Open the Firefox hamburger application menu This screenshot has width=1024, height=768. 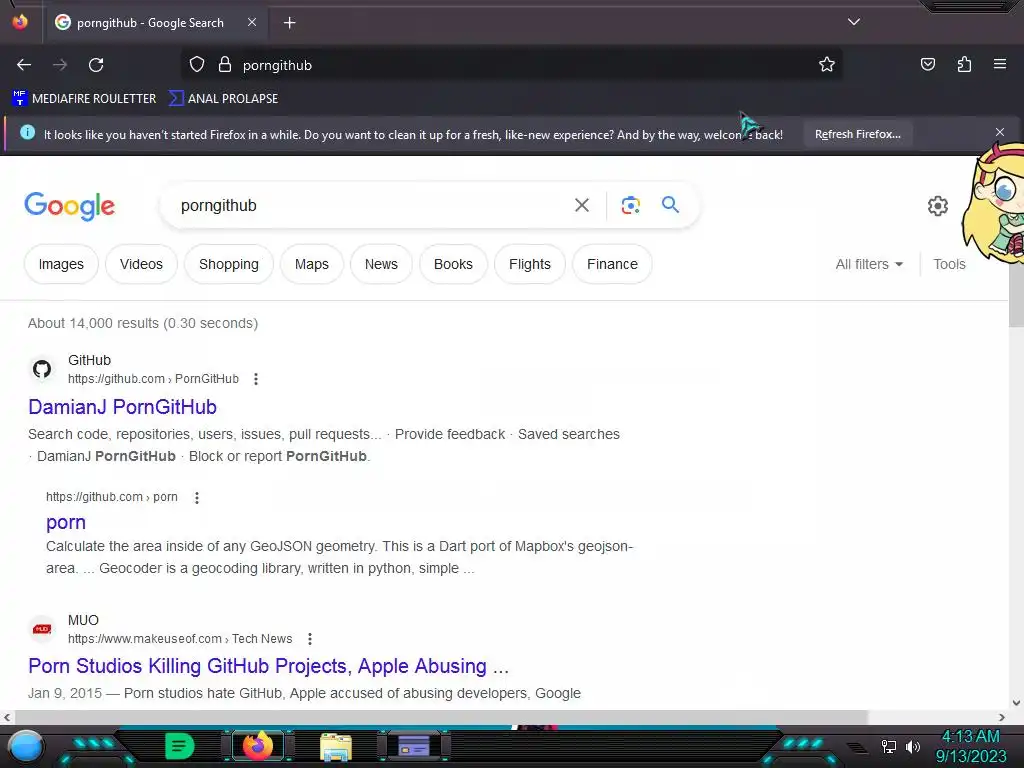[x=1000, y=64]
